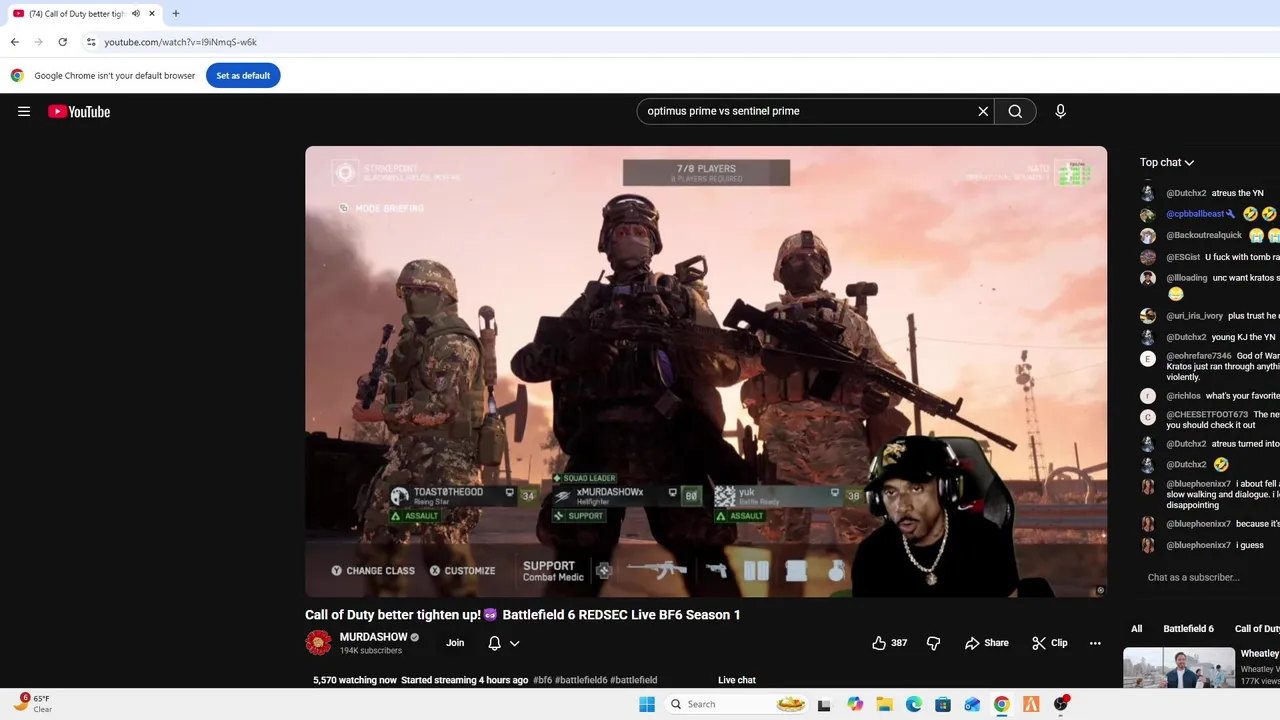The image size is (1280, 720).
Task: Open @llloading chat username
Action: (x=1186, y=278)
